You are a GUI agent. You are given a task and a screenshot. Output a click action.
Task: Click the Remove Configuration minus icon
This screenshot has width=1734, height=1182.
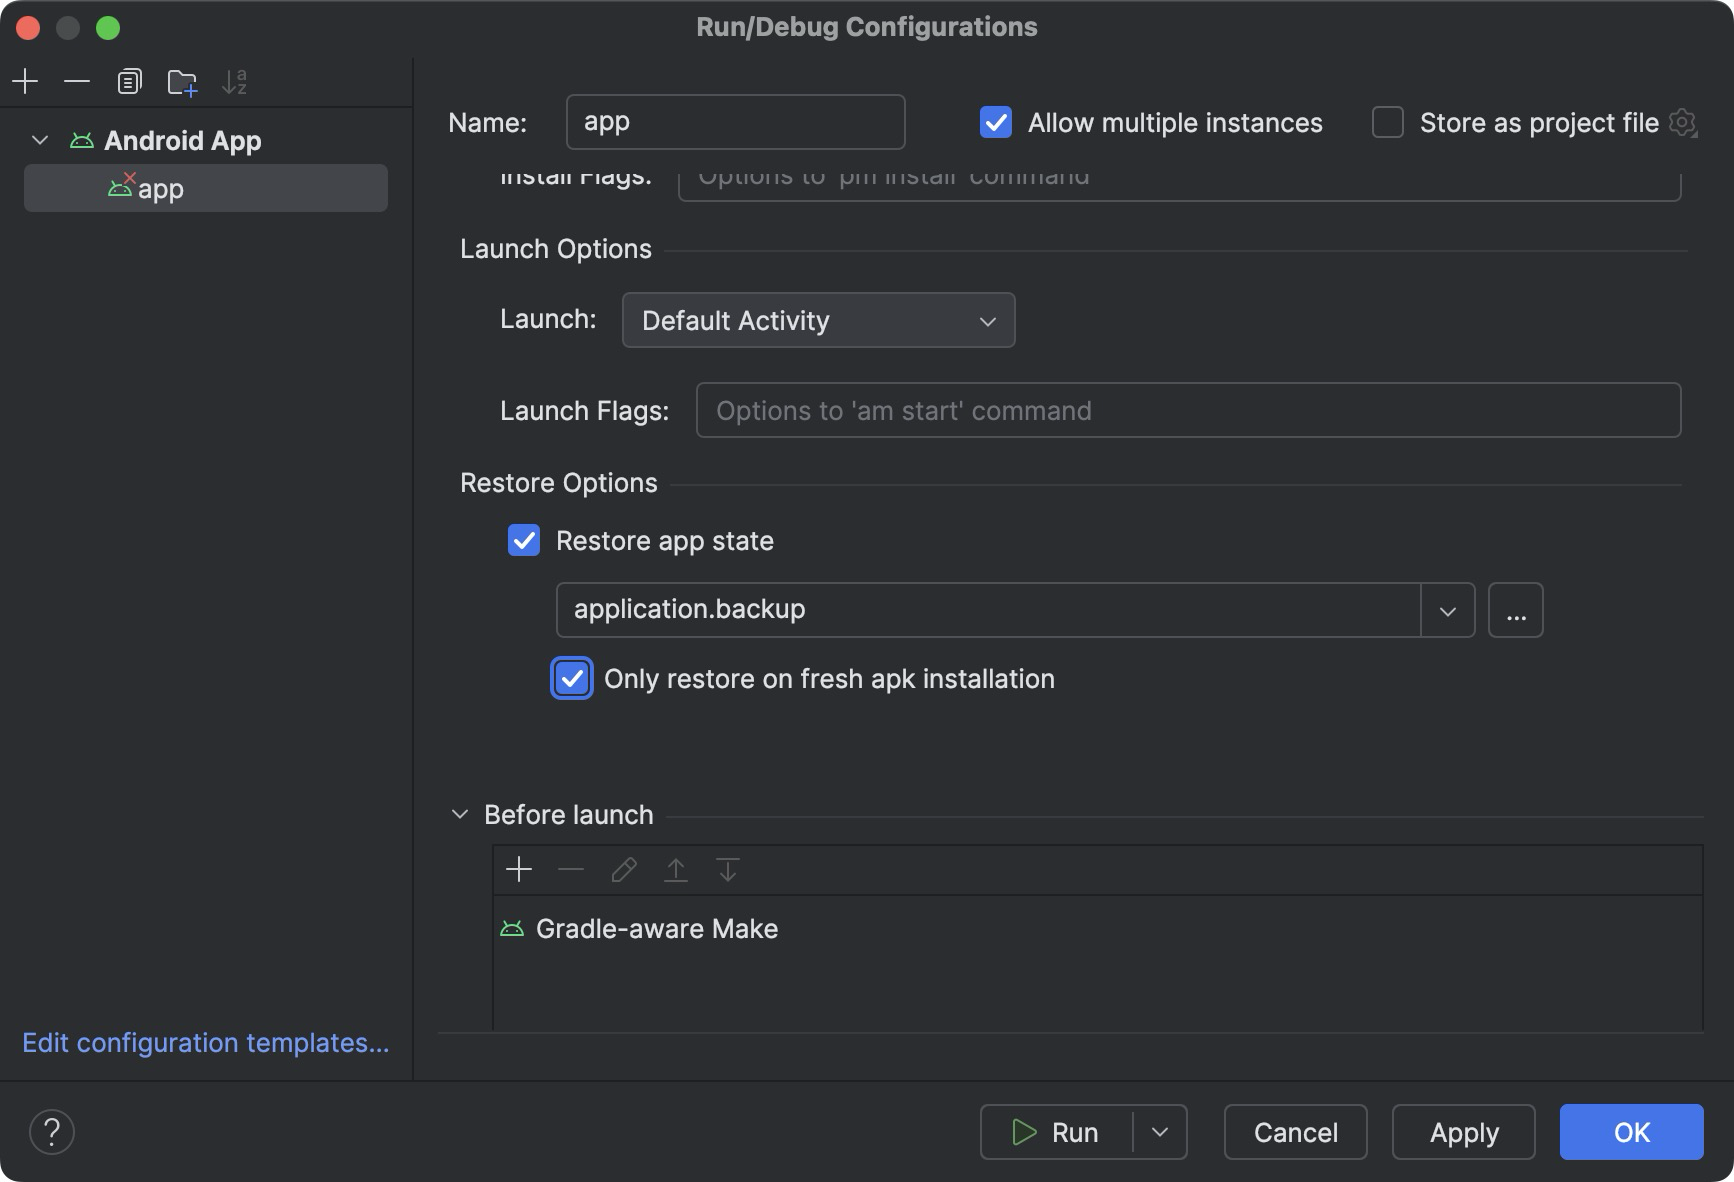(77, 81)
